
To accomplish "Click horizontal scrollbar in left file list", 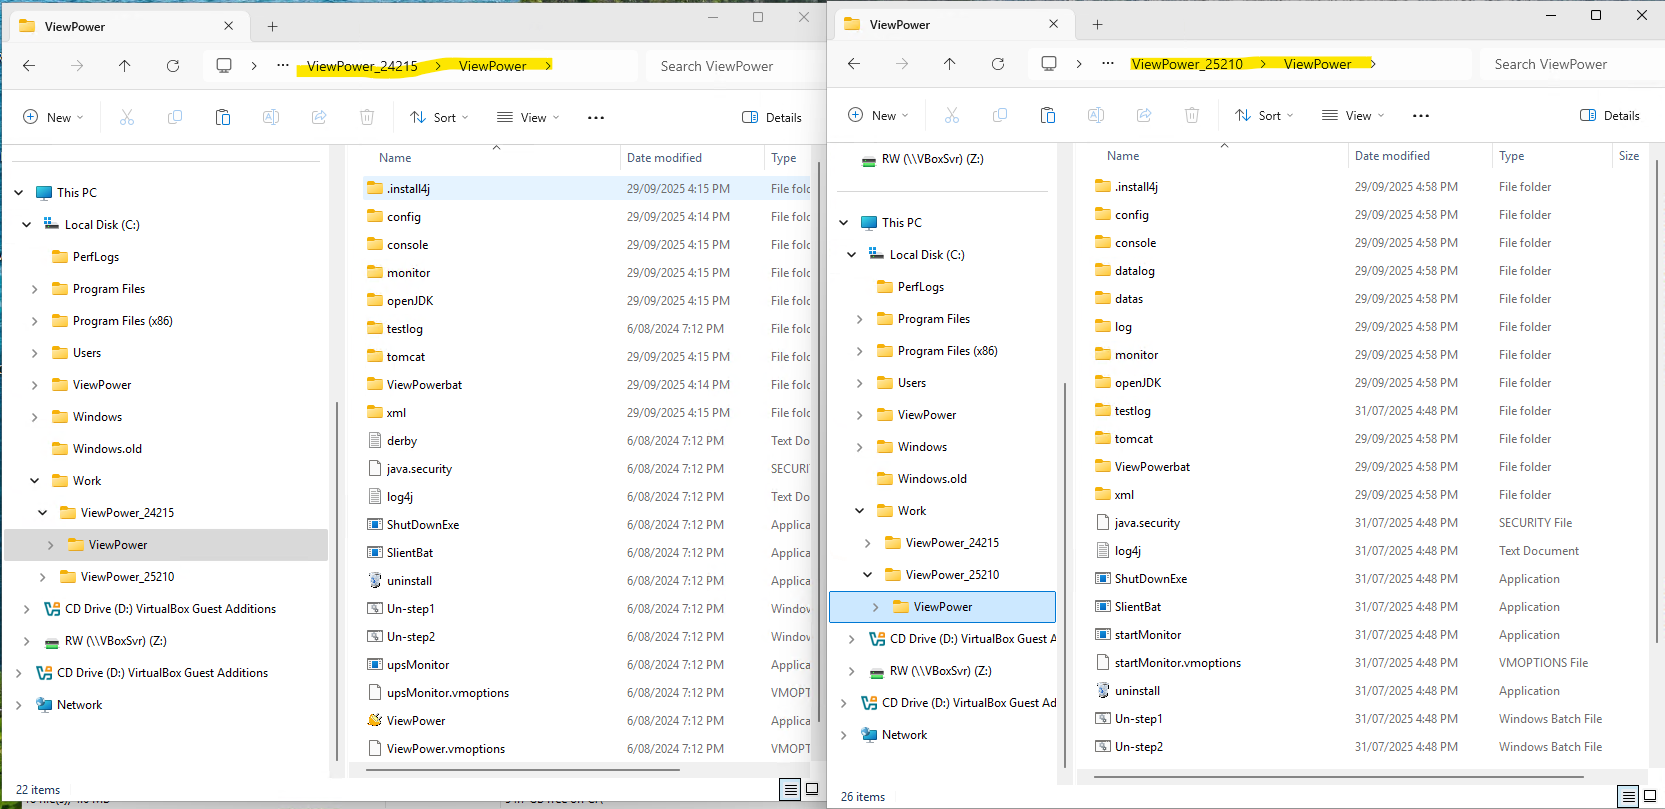I will 522,770.
